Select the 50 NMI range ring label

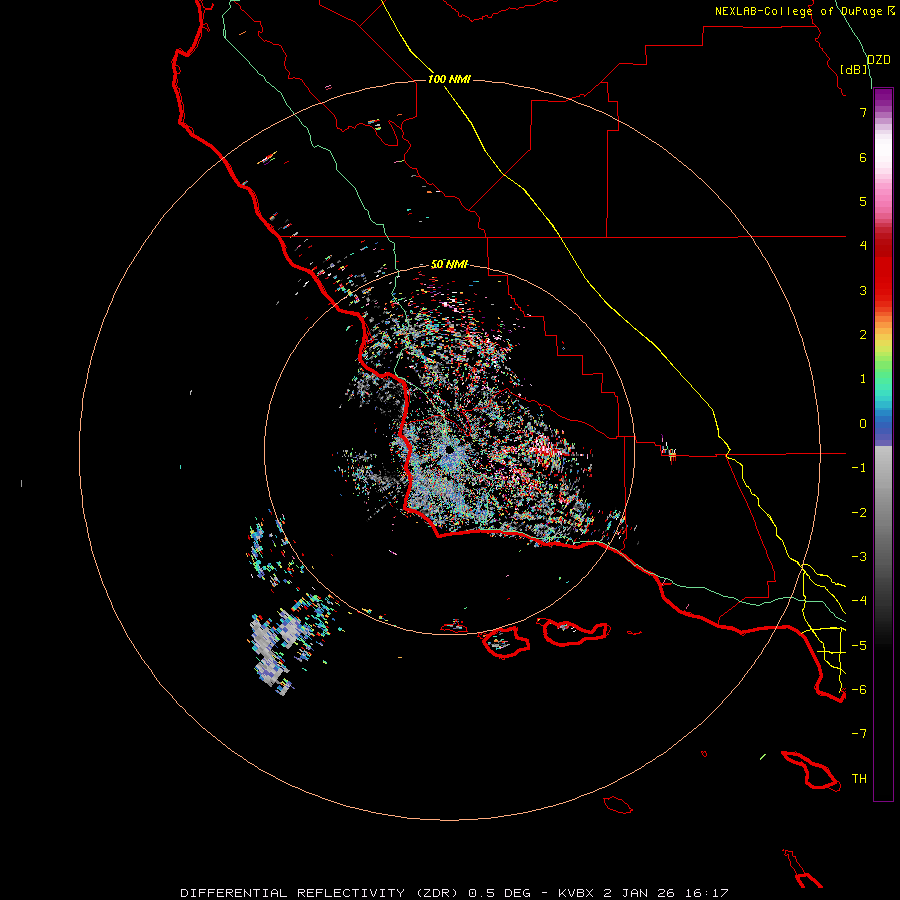pos(449,264)
